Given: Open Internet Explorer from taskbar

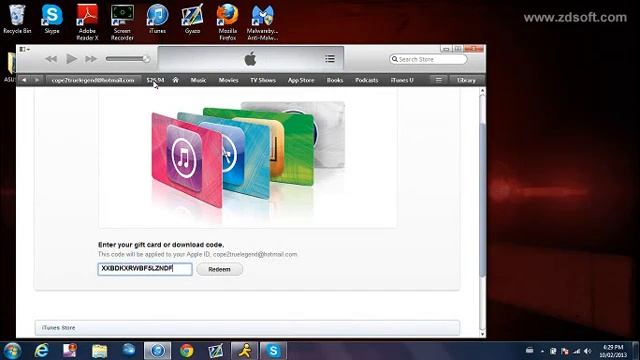Looking at the screenshot, I should tap(41, 351).
